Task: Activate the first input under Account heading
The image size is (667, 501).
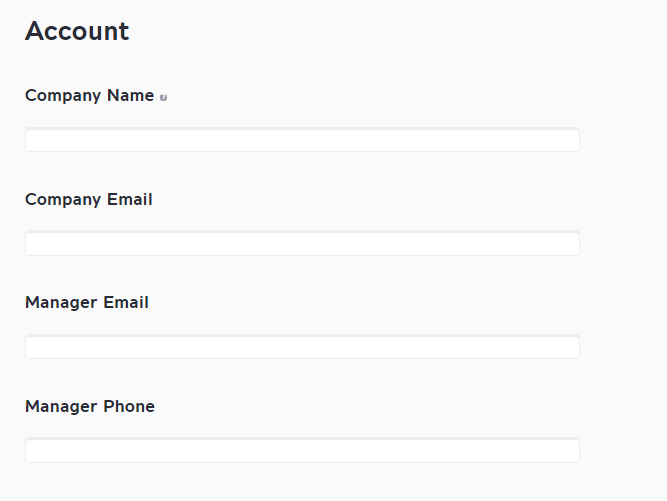Action: [302, 139]
